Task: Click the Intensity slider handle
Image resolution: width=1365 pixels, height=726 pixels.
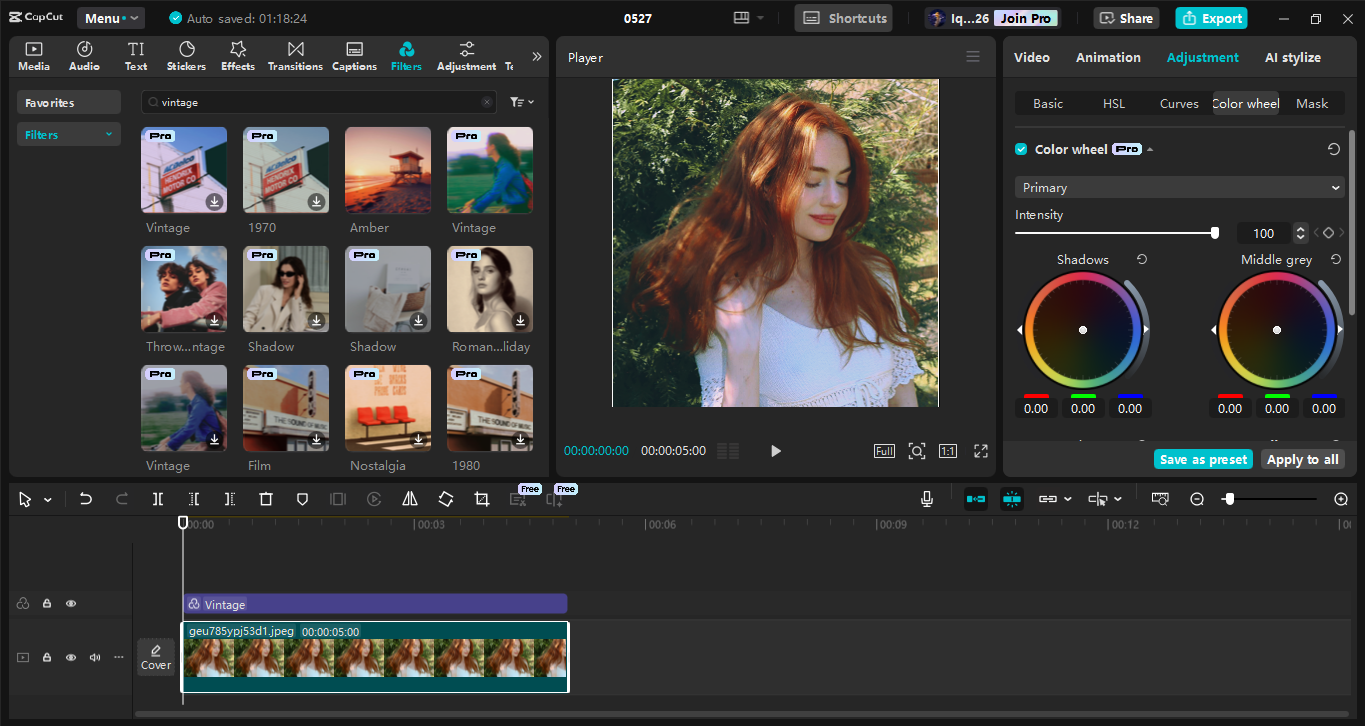Action: click(1213, 232)
